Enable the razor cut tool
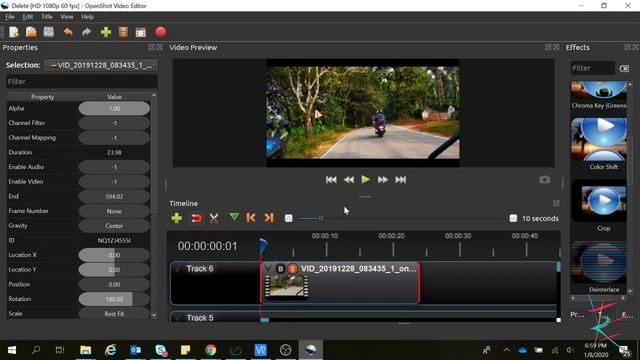Image resolution: width=640 pixels, height=360 pixels. pyautogui.click(x=214, y=218)
